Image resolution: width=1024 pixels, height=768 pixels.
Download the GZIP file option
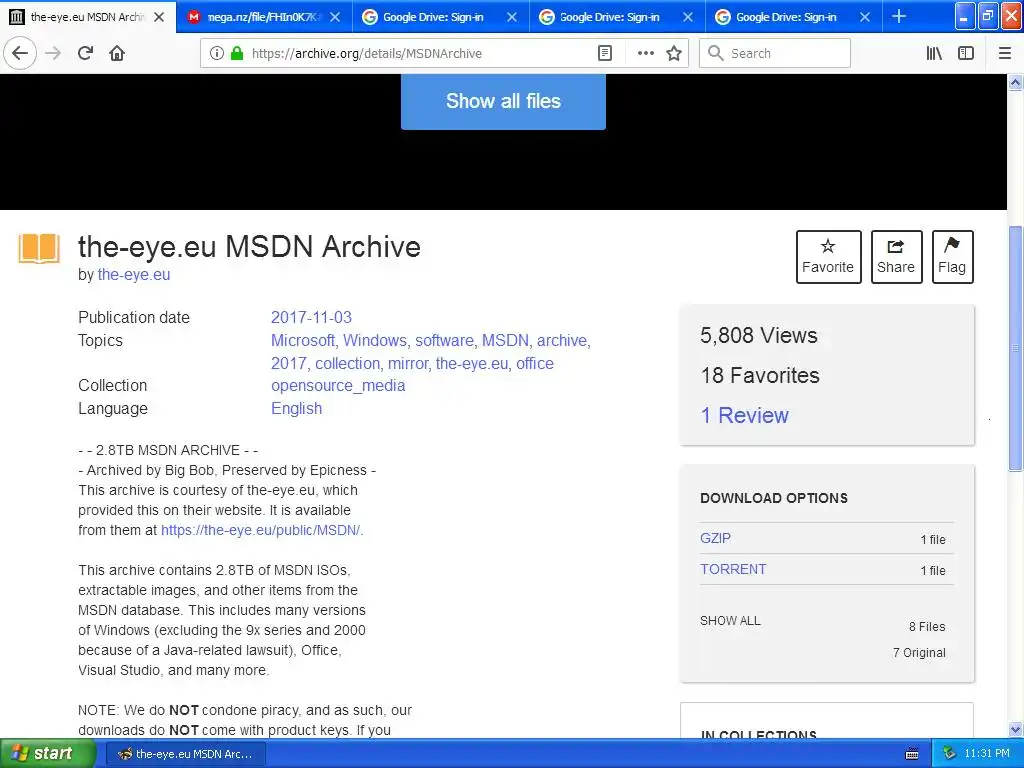tap(716, 538)
